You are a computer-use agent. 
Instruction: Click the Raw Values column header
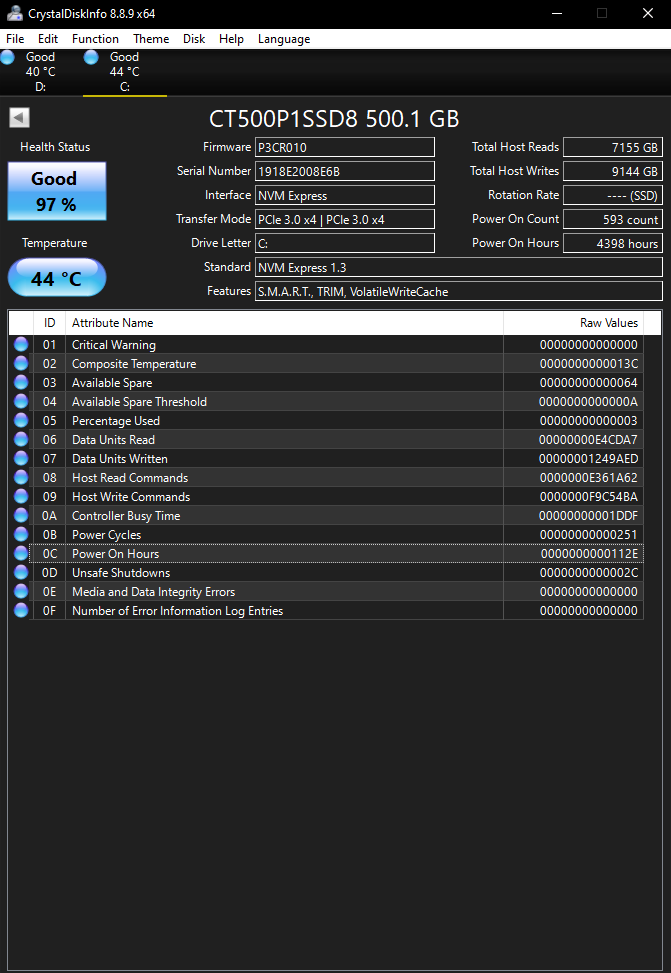coord(574,323)
